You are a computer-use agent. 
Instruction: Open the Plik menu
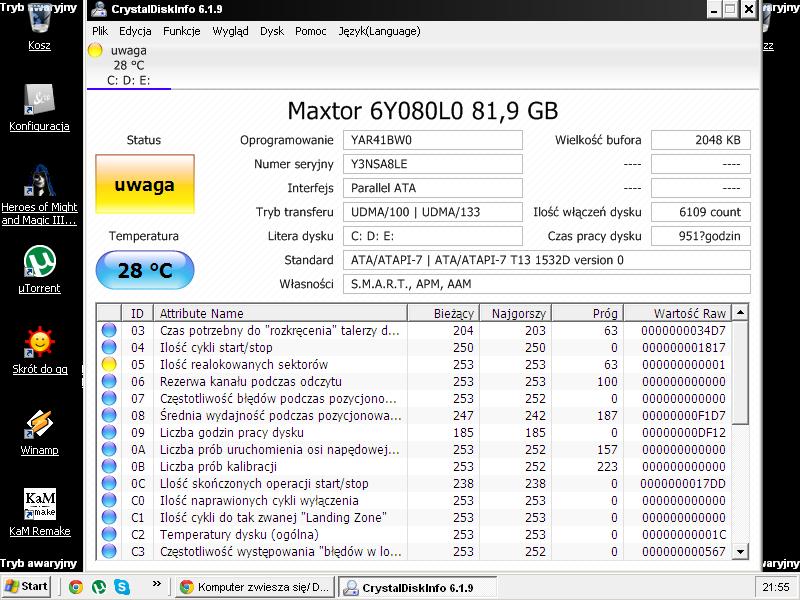100,31
